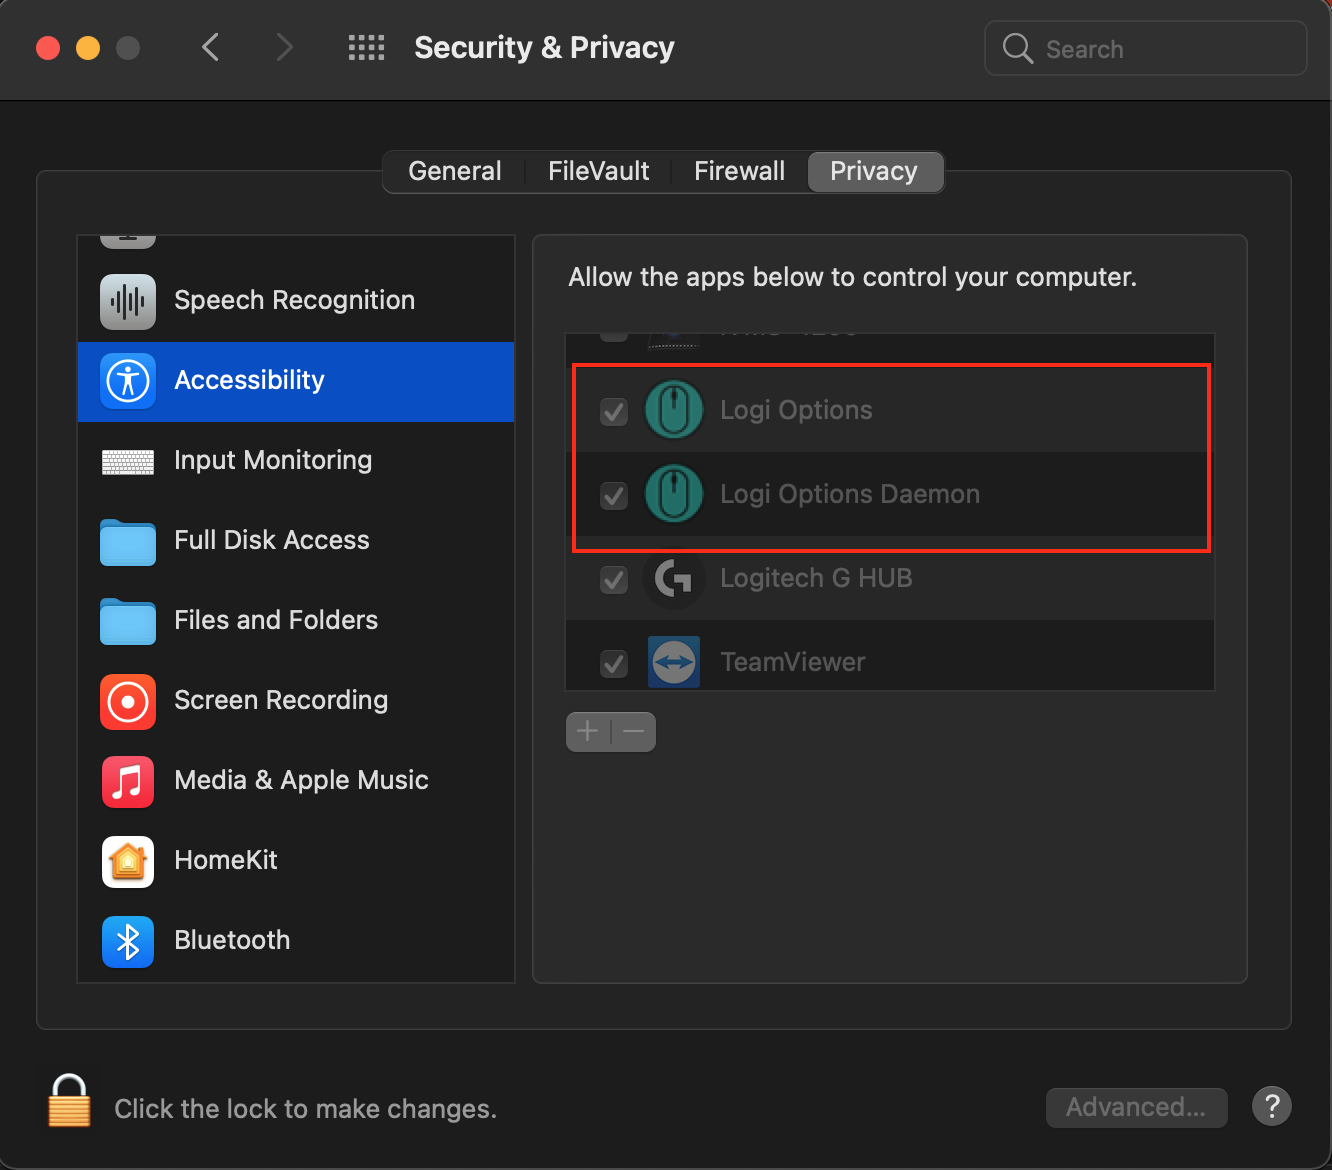The height and width of the screenshot is (1170, 1332).
Task: Open the help question mark button
Action: pos(1272,1107)
